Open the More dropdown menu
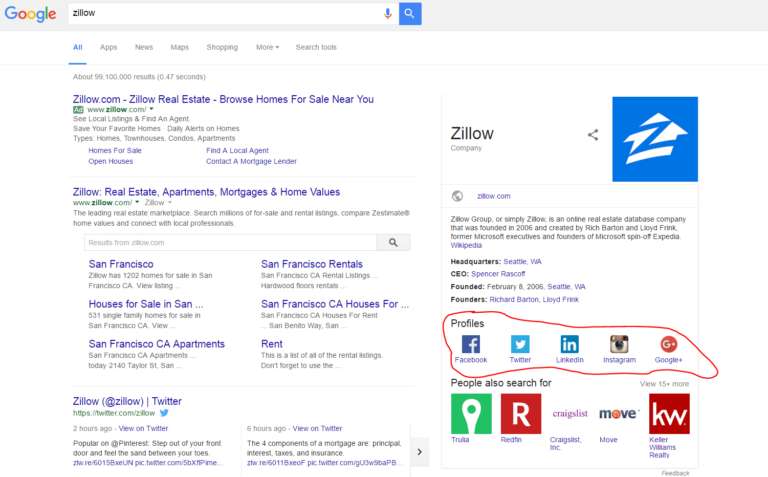Image resolution: width=768 pixels, height=477 pixels. click(x=267, y=48)
